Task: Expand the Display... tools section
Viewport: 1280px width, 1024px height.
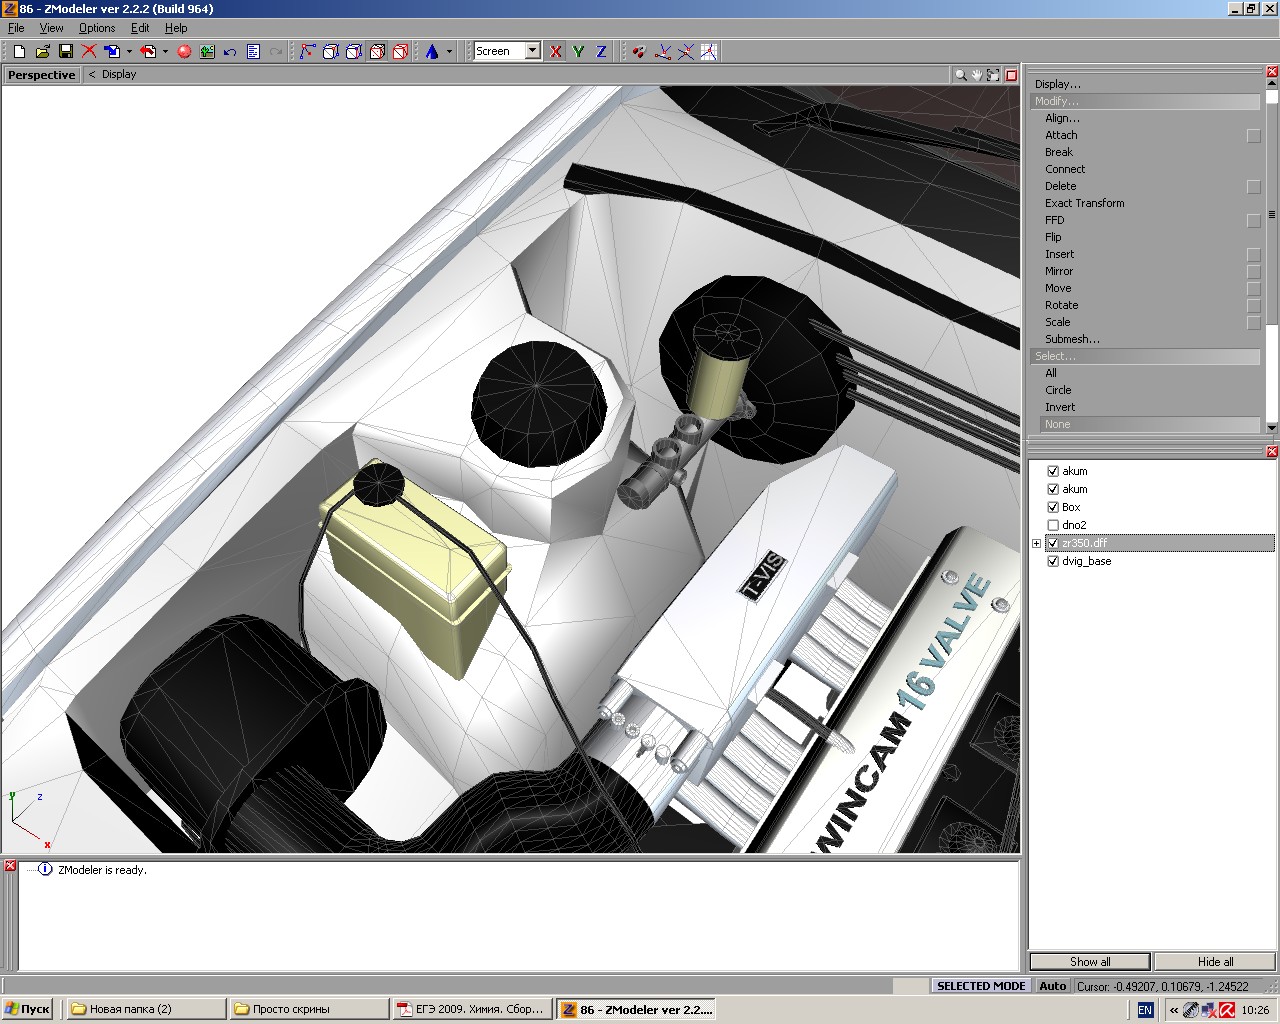Action: coord(1057,84)
